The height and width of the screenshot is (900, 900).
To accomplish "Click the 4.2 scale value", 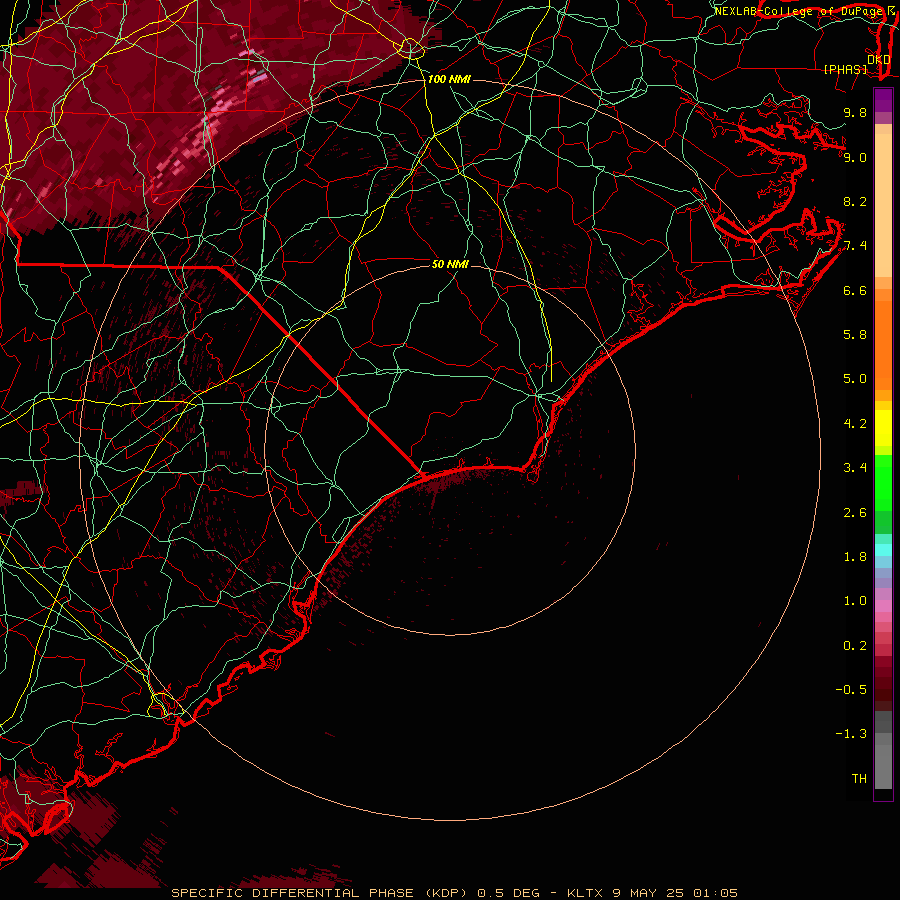I will coord(855,424).
